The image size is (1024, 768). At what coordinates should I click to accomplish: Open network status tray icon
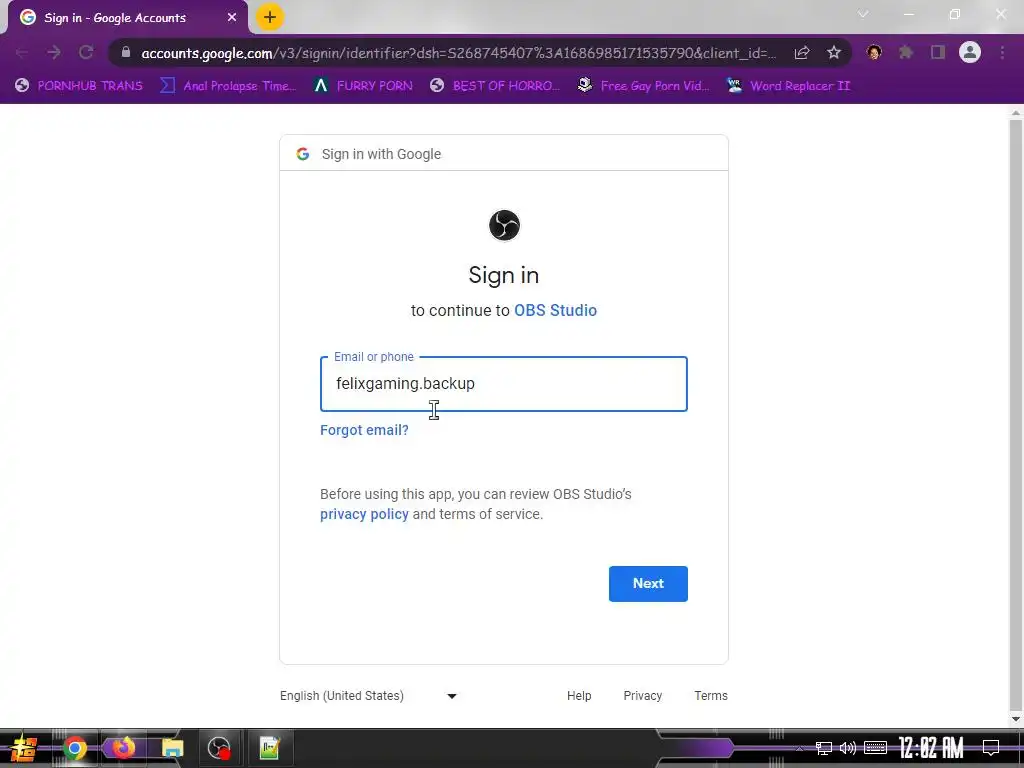(824, 748)
